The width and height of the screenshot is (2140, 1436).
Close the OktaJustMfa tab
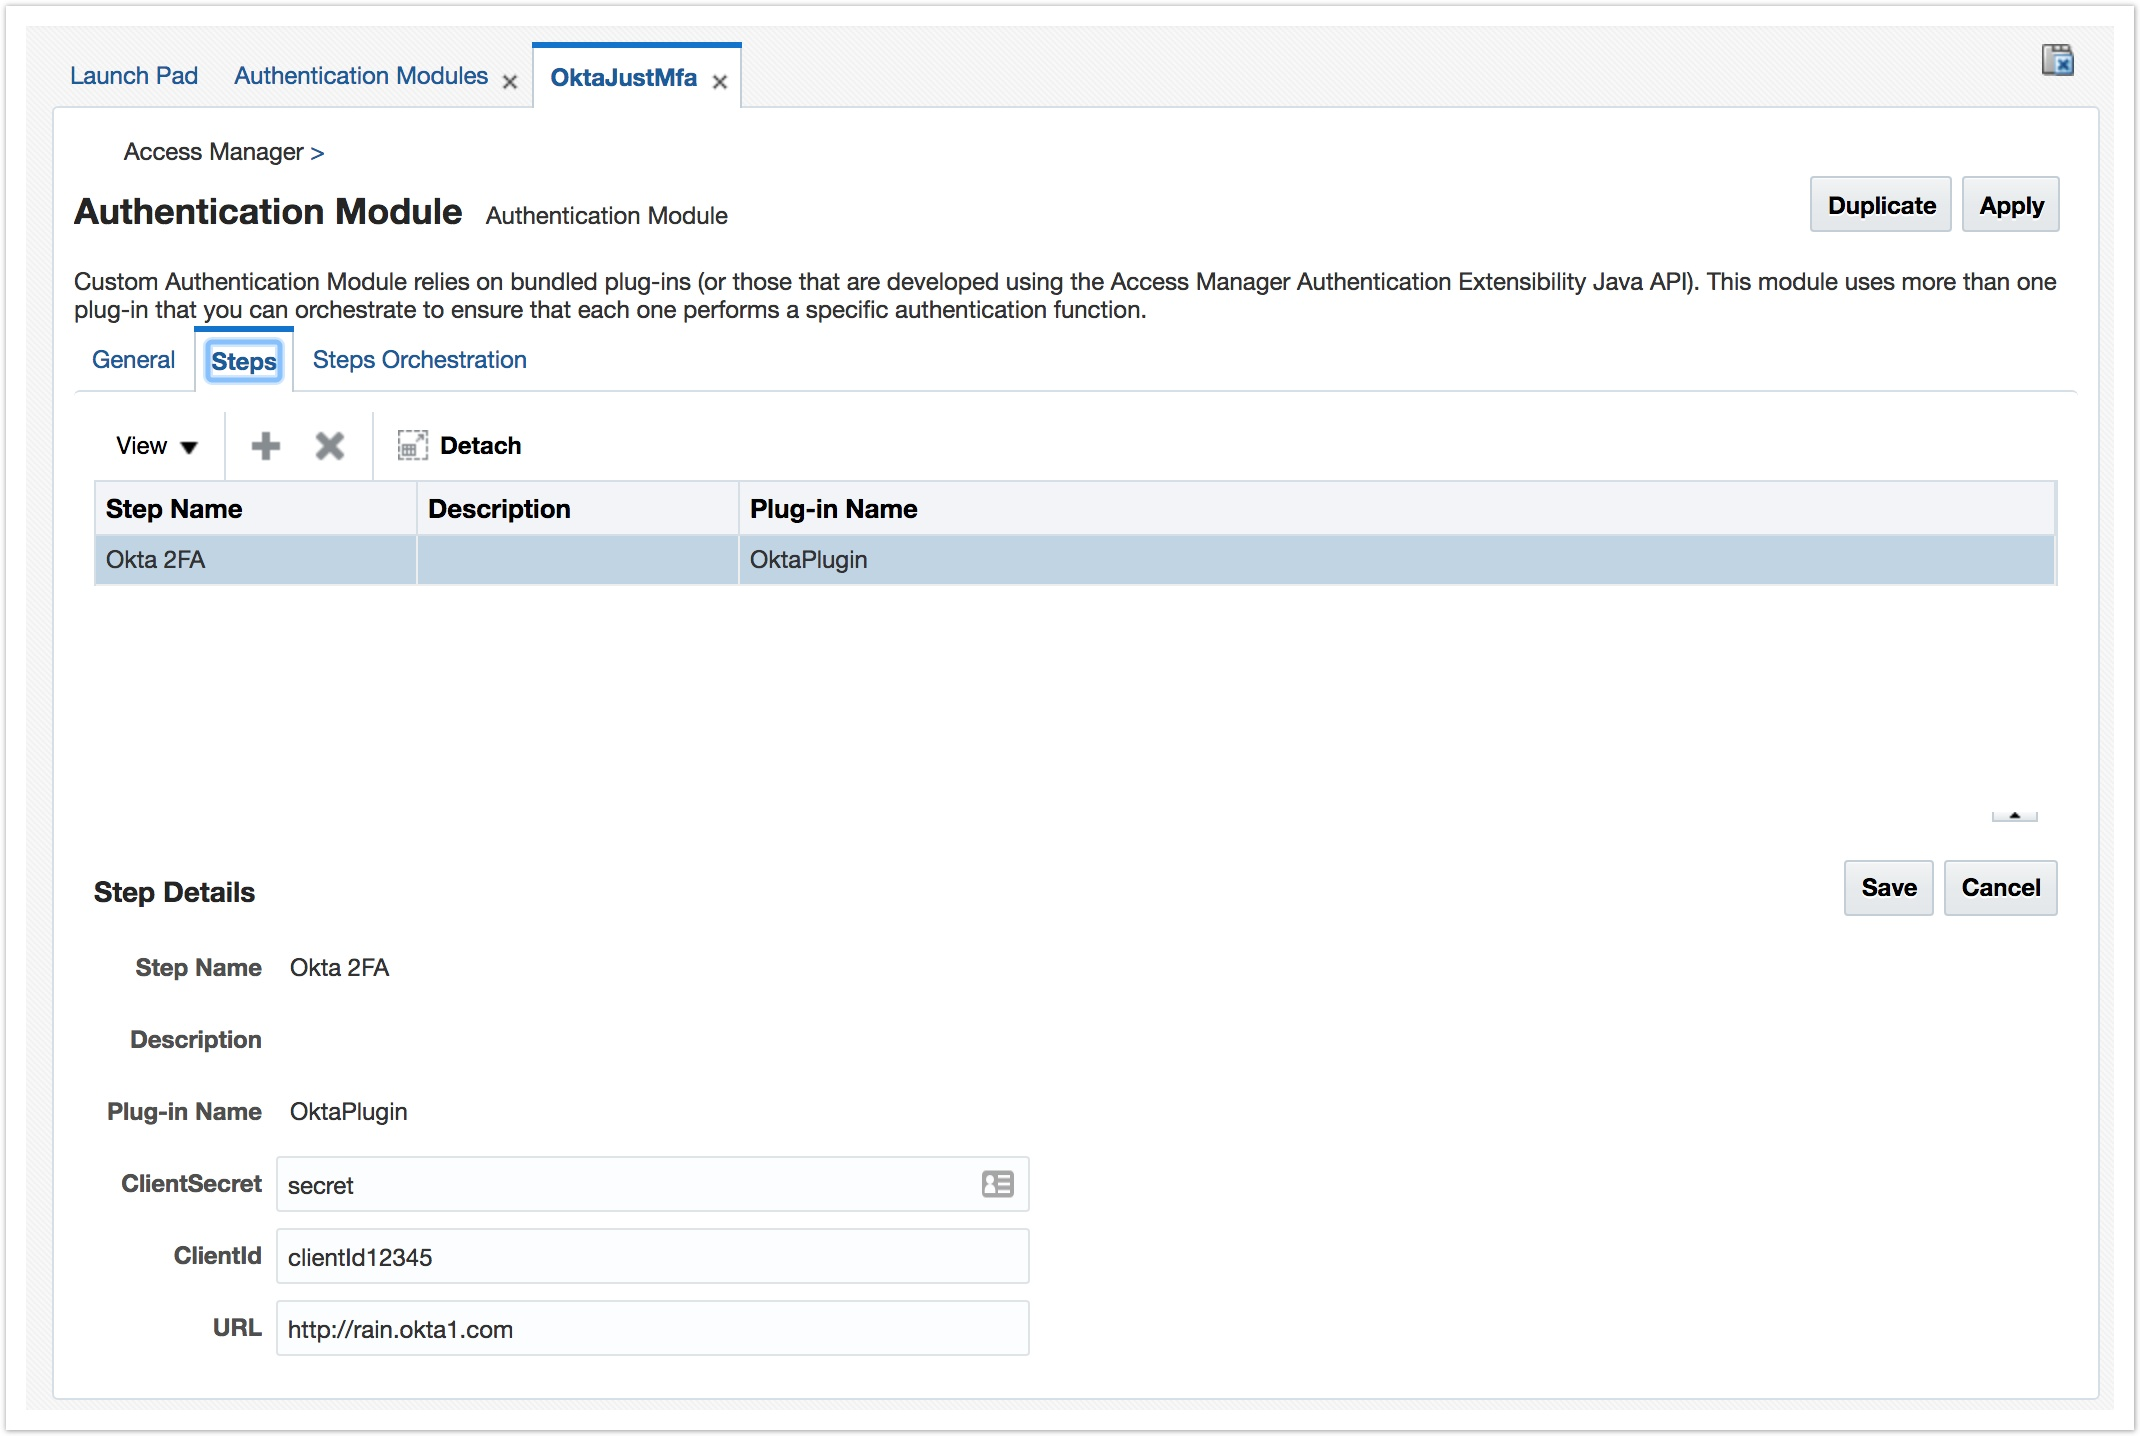720,82
